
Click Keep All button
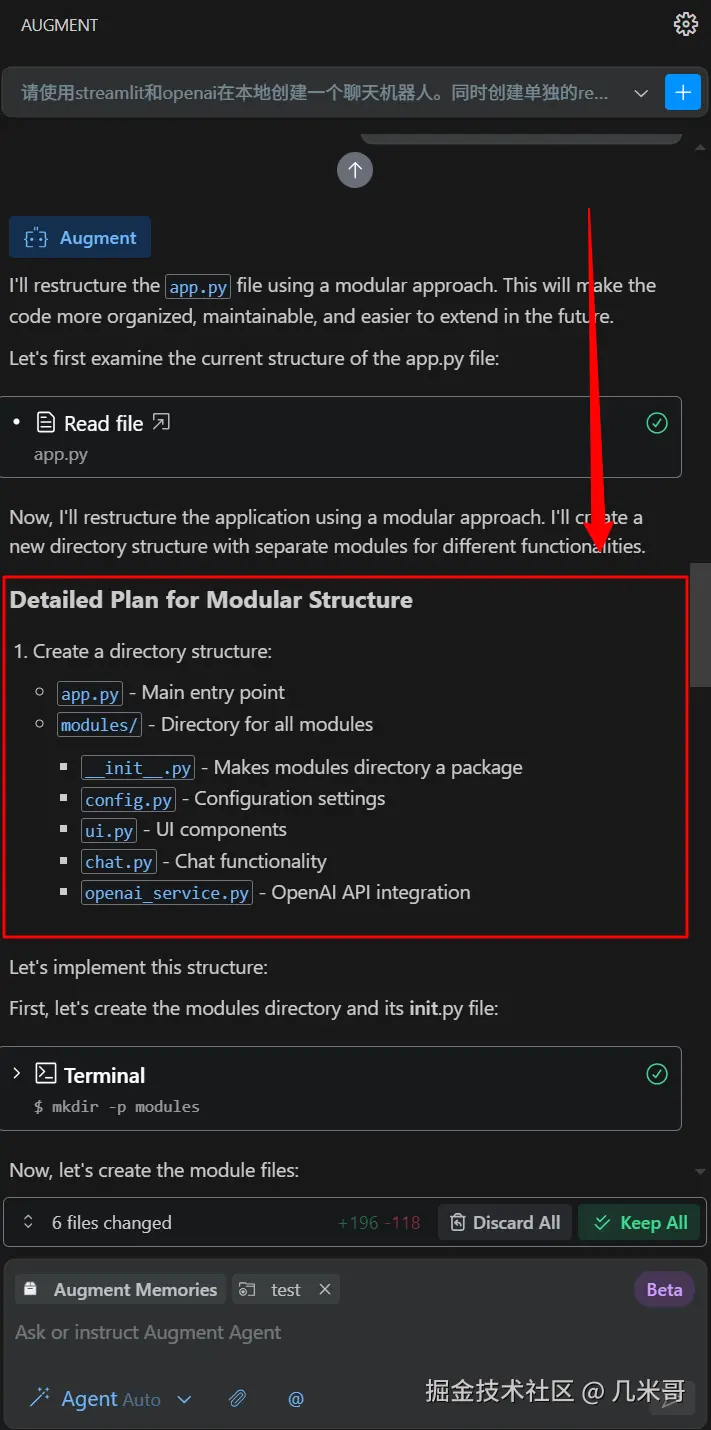(x=640, y=1222)
